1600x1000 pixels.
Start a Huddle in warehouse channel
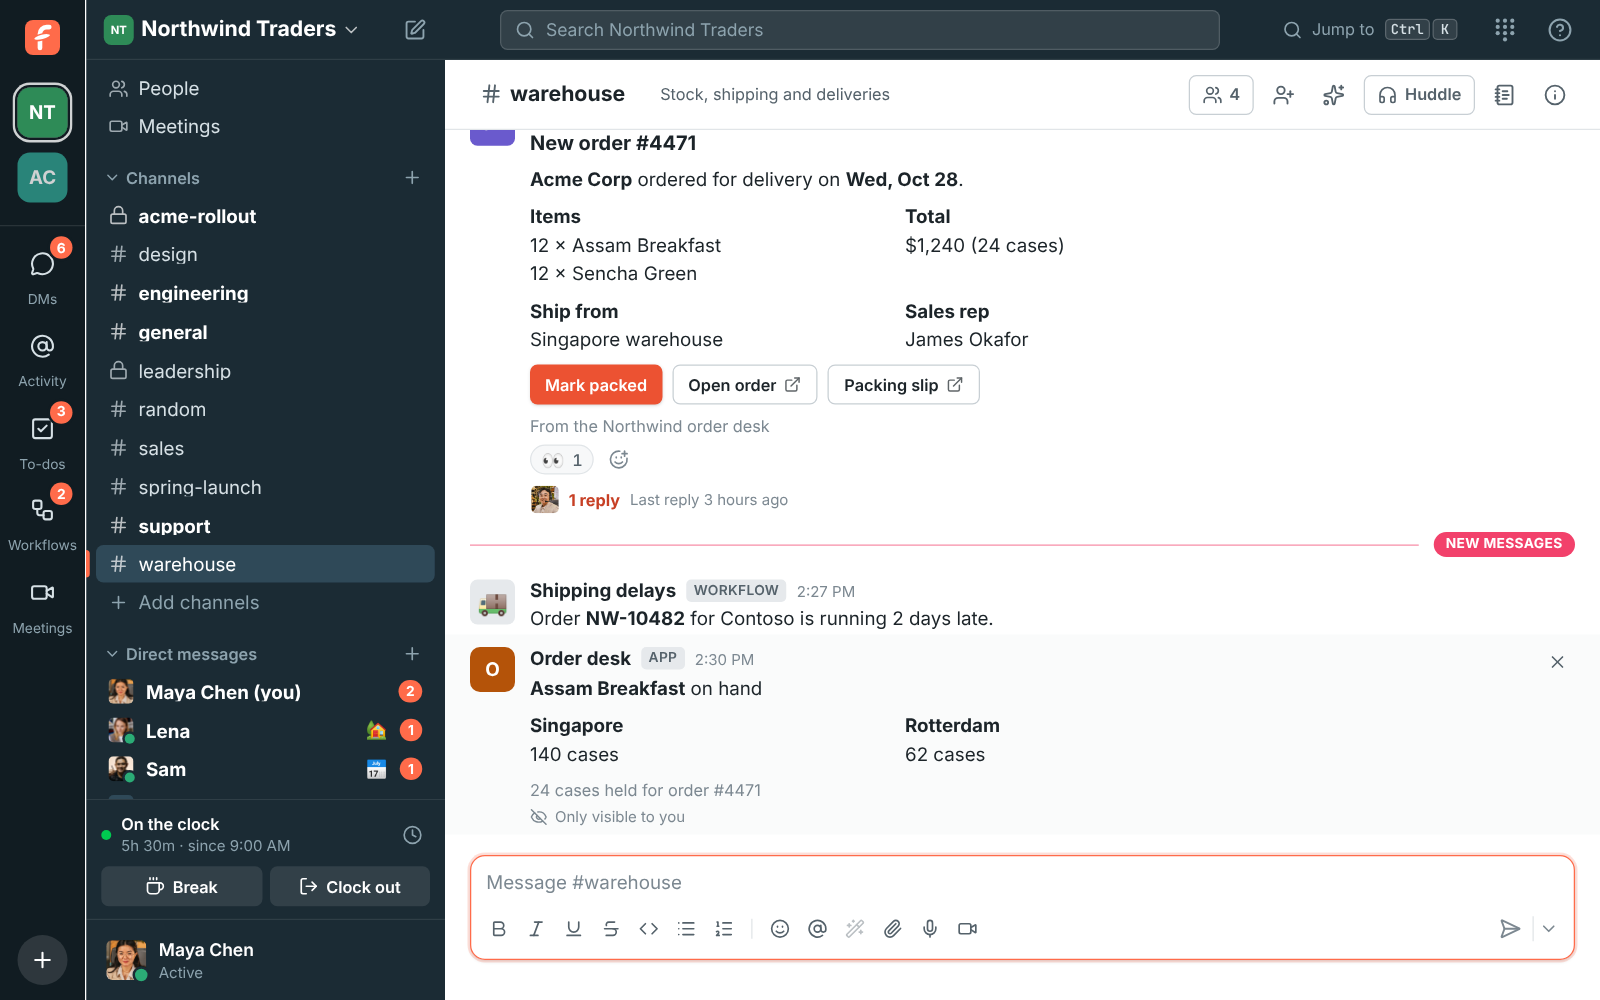[x=1418, y=95]
